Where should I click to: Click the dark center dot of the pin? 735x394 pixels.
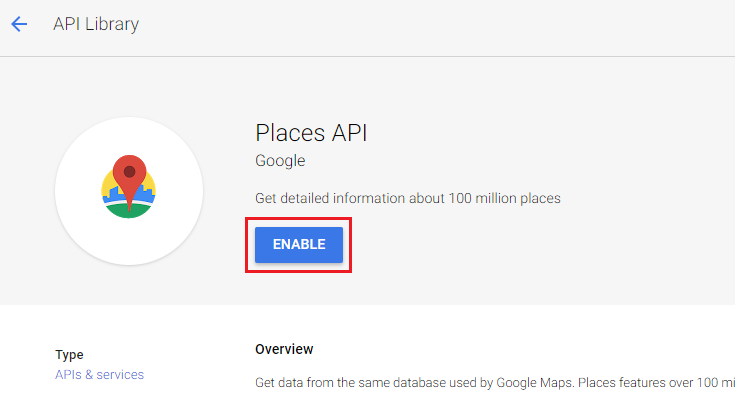(x=129, y=171)
